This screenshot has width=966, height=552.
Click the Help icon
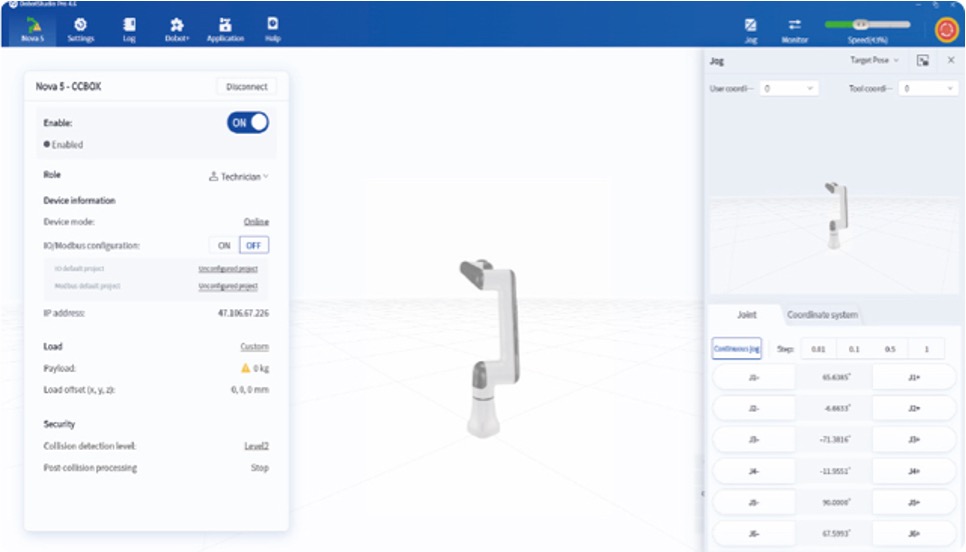[x=272, y=25]
